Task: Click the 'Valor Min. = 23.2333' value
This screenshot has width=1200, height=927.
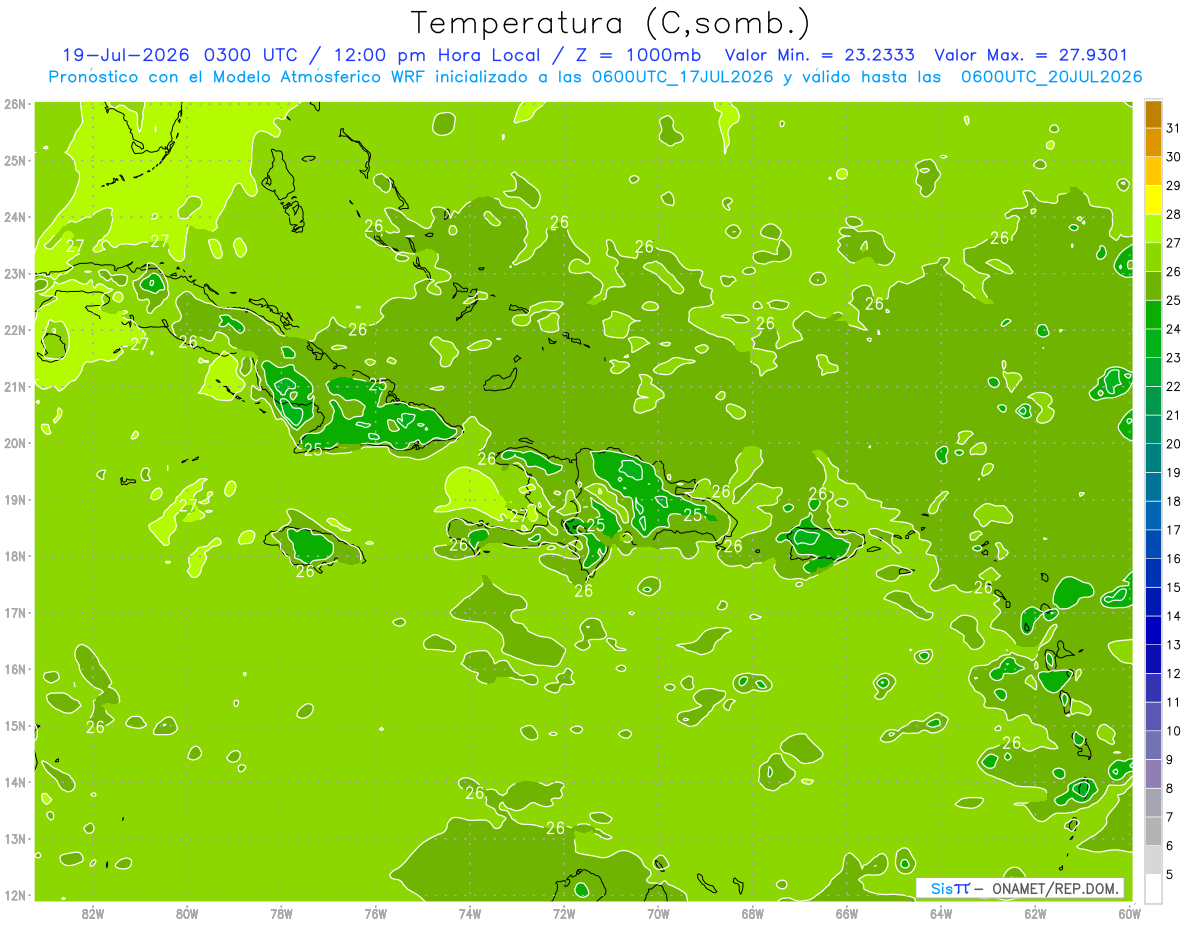Action: tap(819, 55)
